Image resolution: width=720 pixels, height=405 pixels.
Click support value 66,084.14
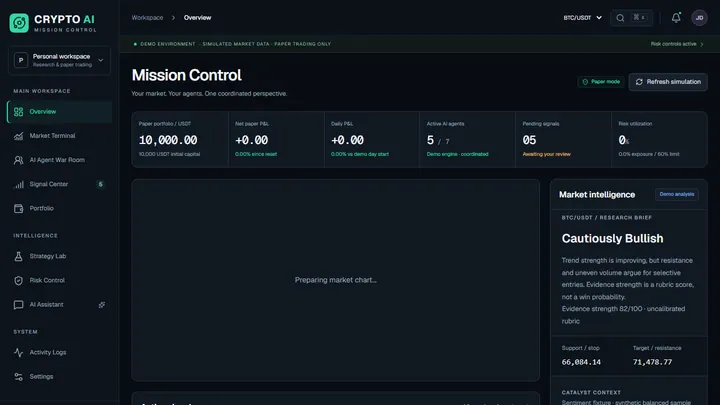[581, 362]
